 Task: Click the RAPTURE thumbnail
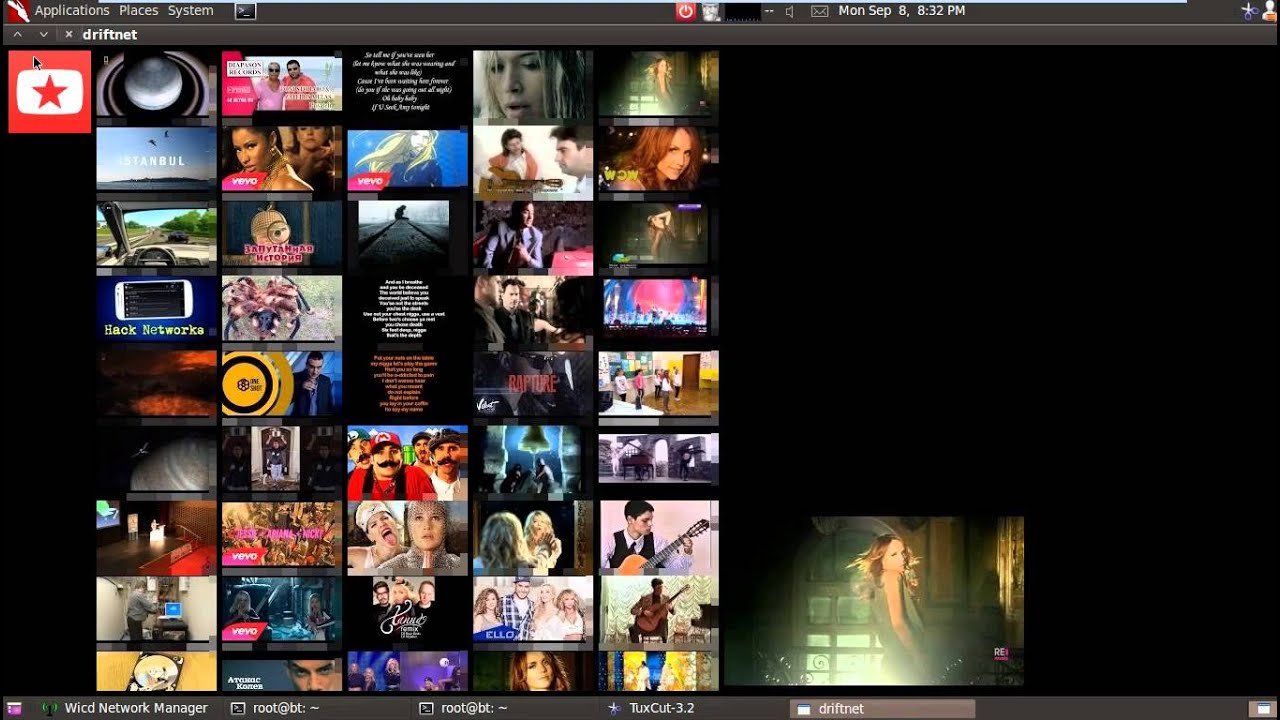click(533, 383)
